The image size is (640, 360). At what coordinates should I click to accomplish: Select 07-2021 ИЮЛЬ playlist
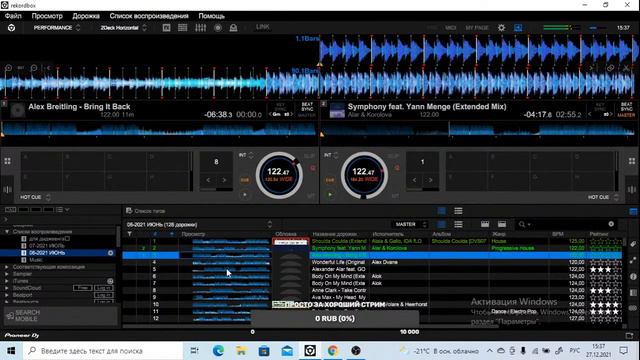(x=46, y=246)
